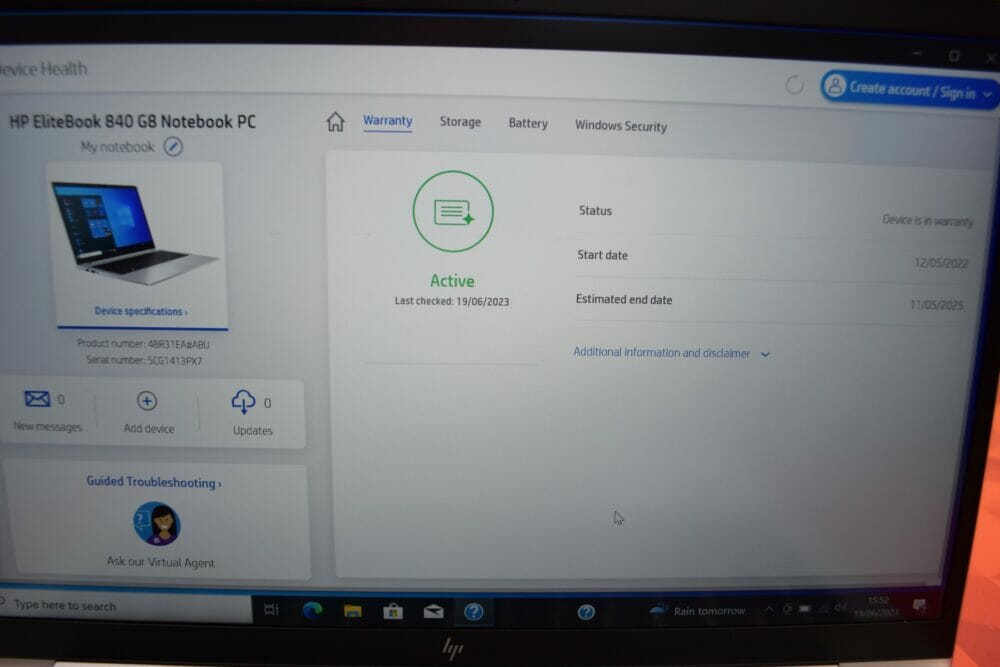1000x667 pixels.
Task: Click the start date value 12/05/2022
Action: 941,263
